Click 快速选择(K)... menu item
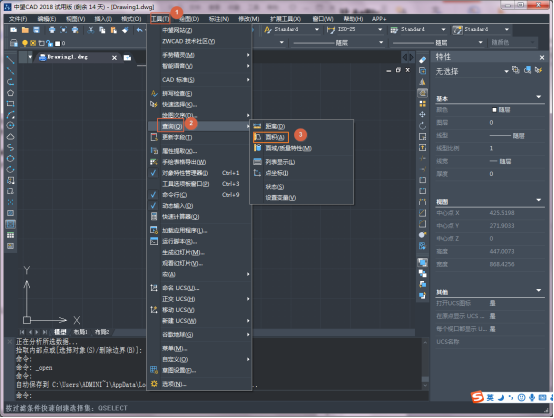Viewport: 554px width, 418px height. [199, 105]
